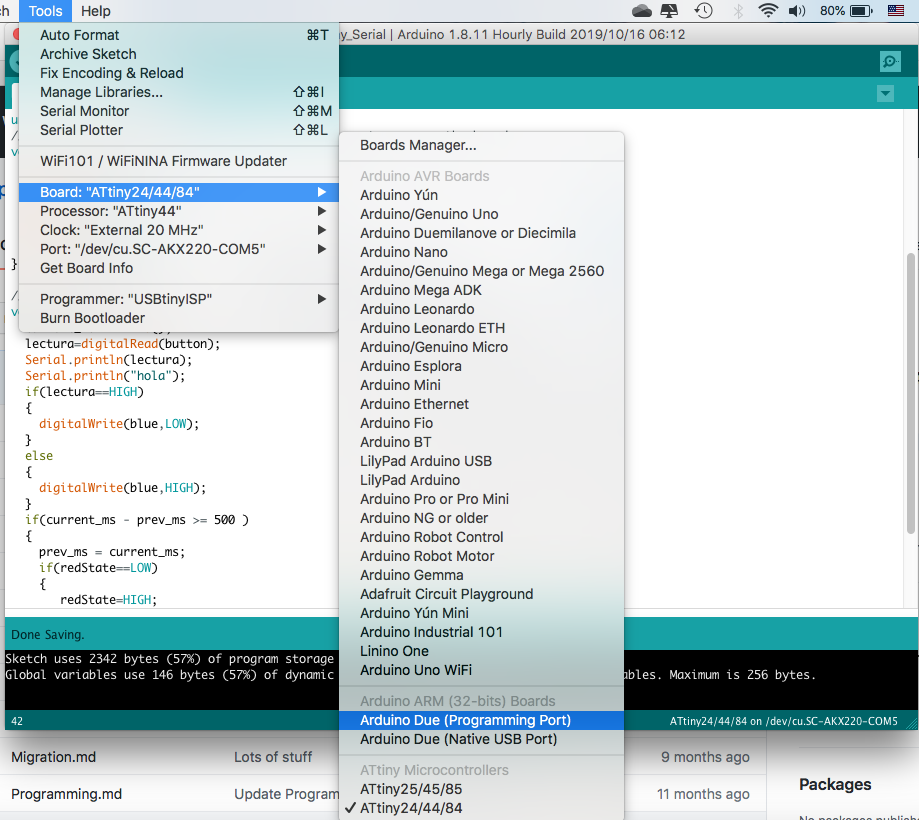This screenshot has width=919, height=820.
Task: Open WiFi101 / WiFiNINA Firmware Updater
Action: 179,161
